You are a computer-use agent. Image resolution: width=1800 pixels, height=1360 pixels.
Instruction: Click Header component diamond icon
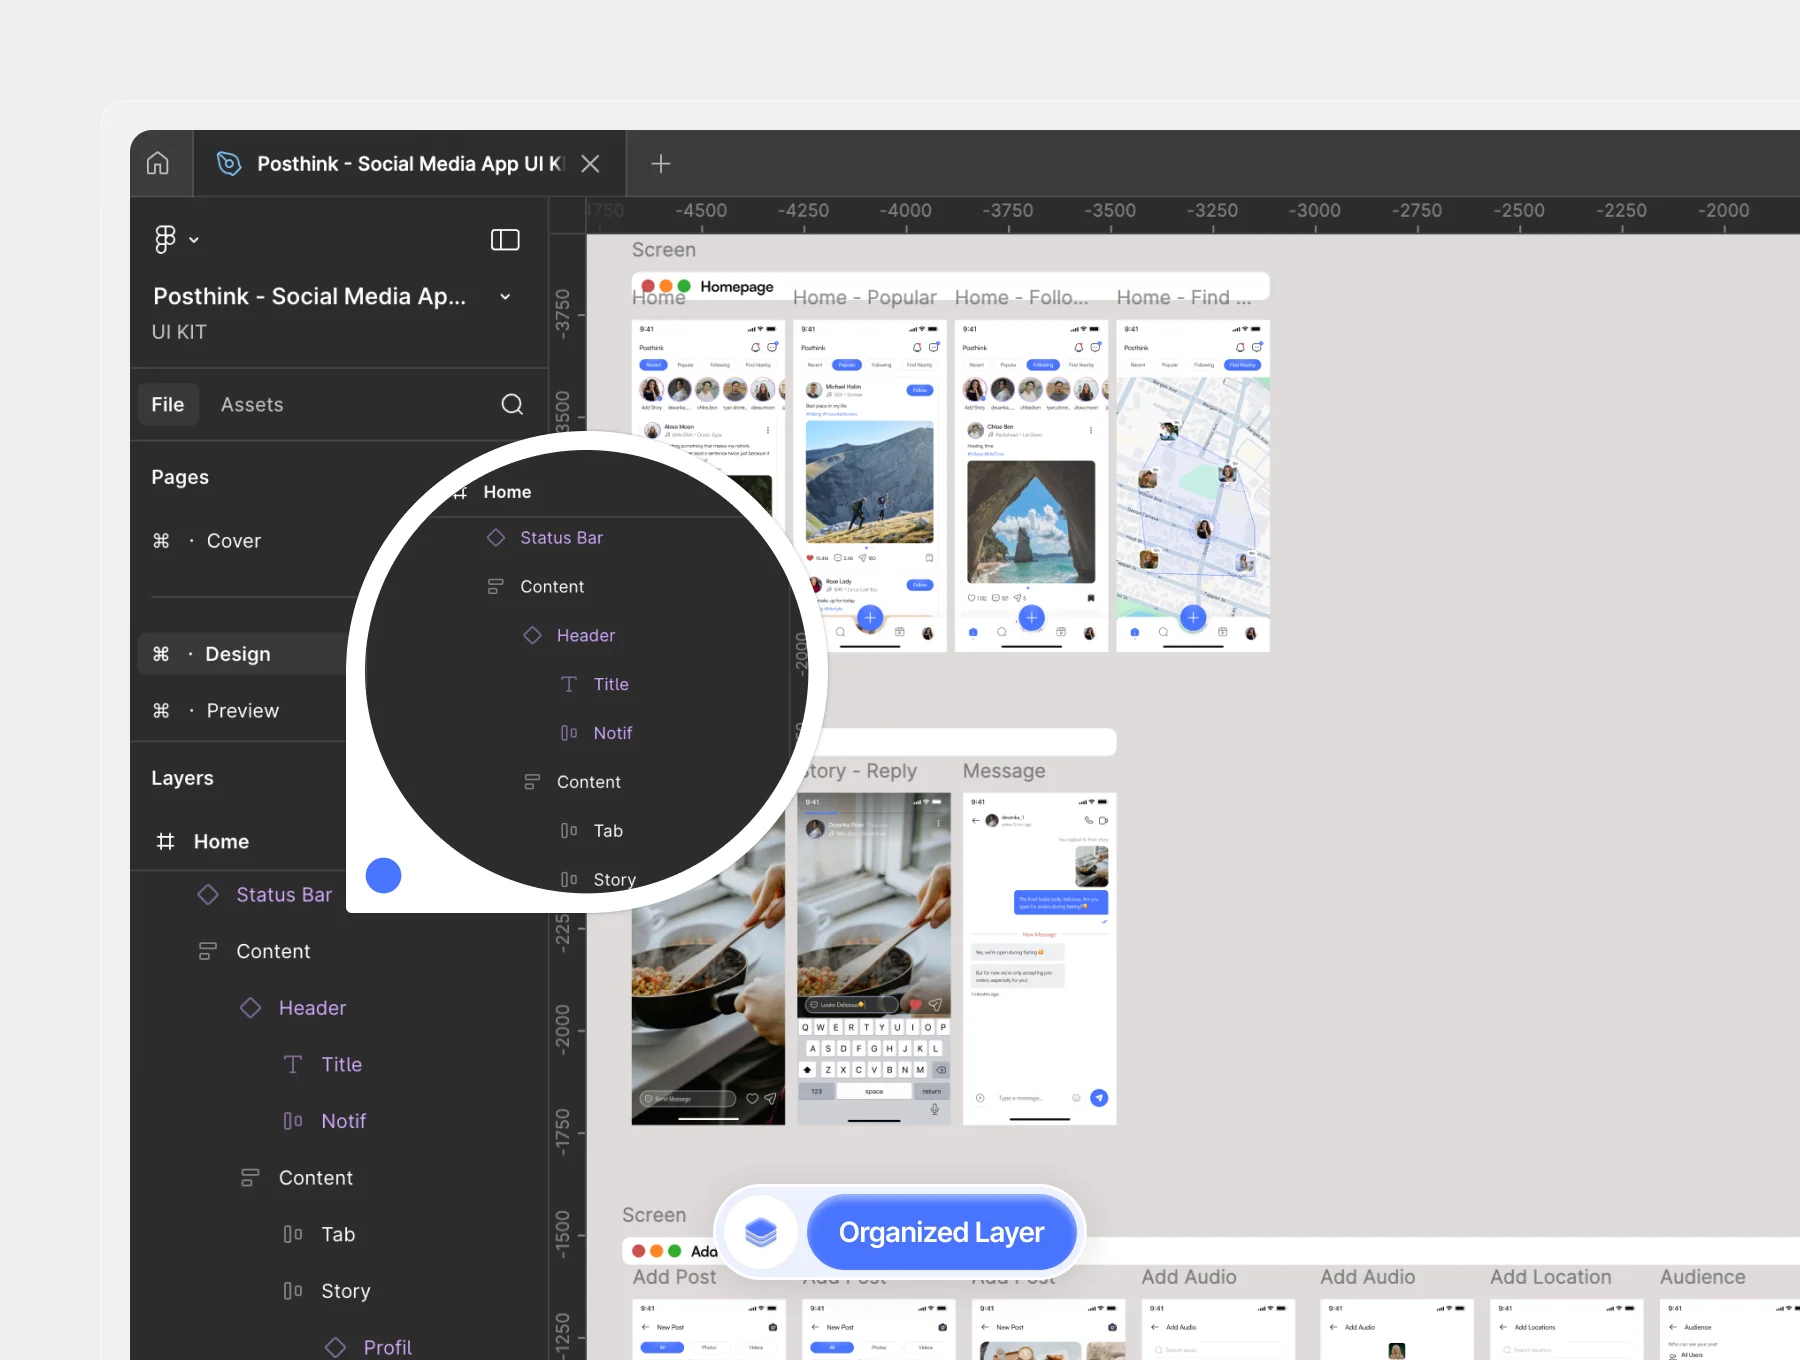[250, 1008]
